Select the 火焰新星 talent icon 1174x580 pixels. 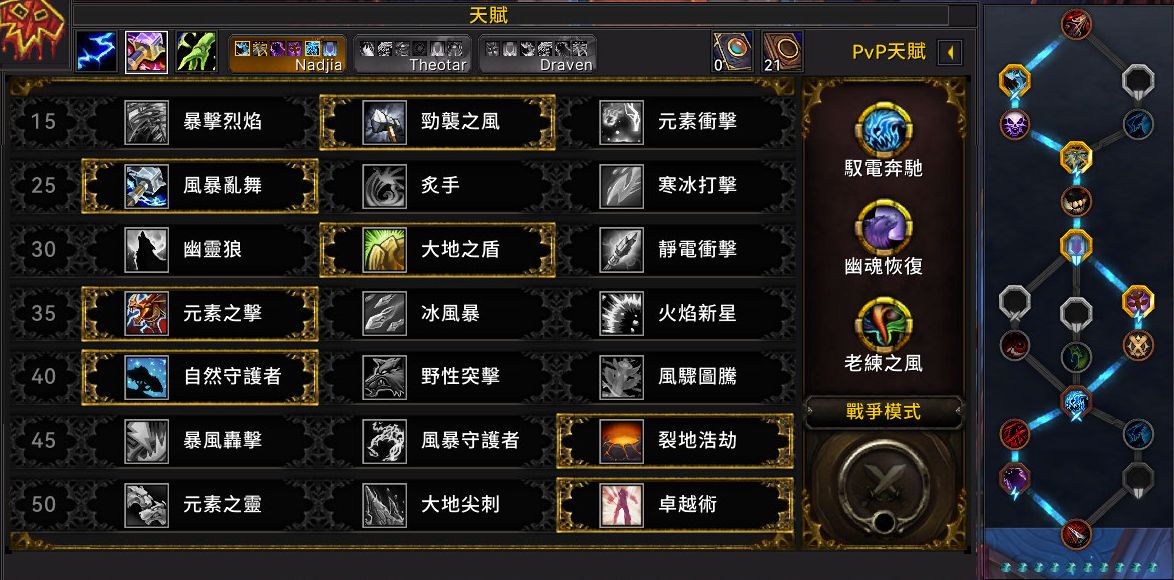[621, 314]
